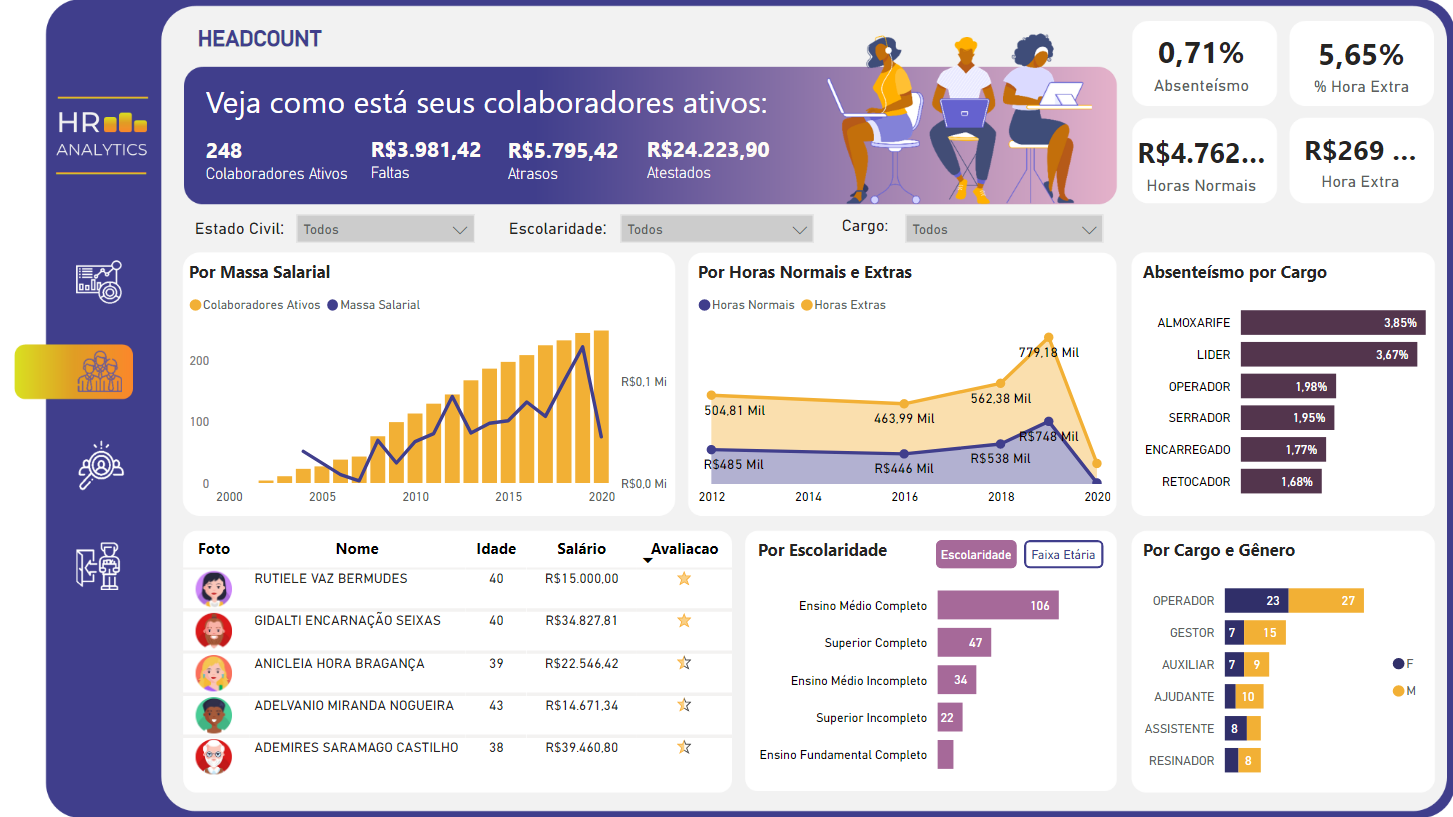Click the 779,18 Mil data label
The height and width of the screenshot is (817, 1453).
point(1049,352)
